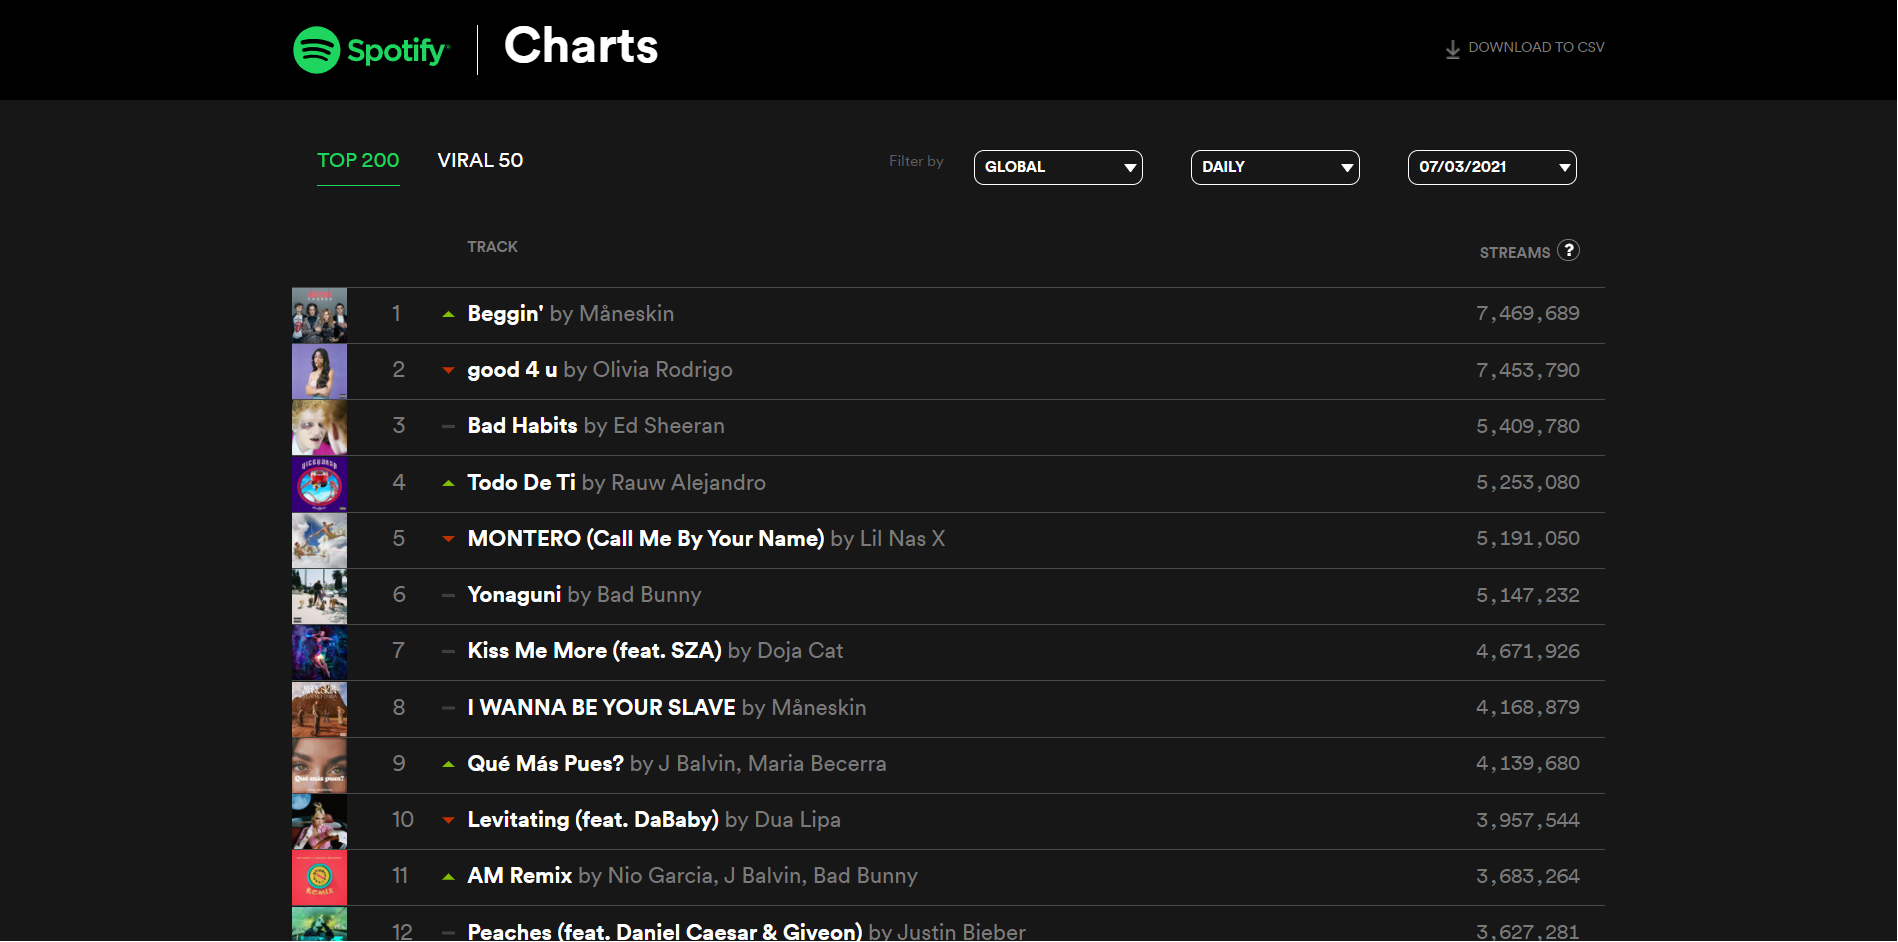Click the Spotify logo icon
1898x942 pixels.
[317, 50]
